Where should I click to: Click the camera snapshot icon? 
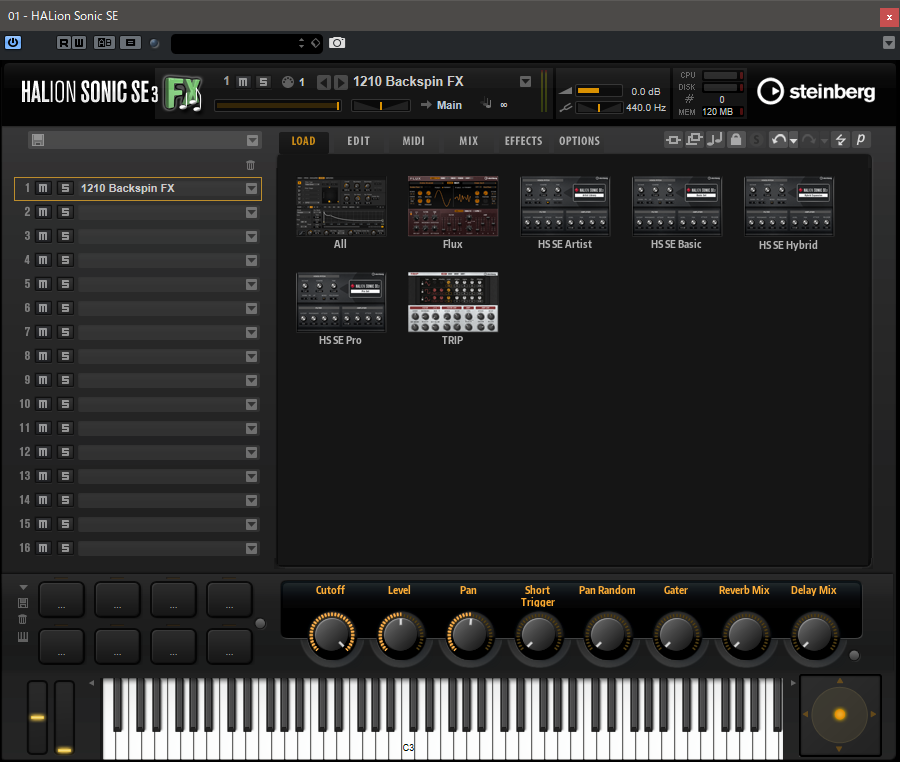click(x=337, y=43)
